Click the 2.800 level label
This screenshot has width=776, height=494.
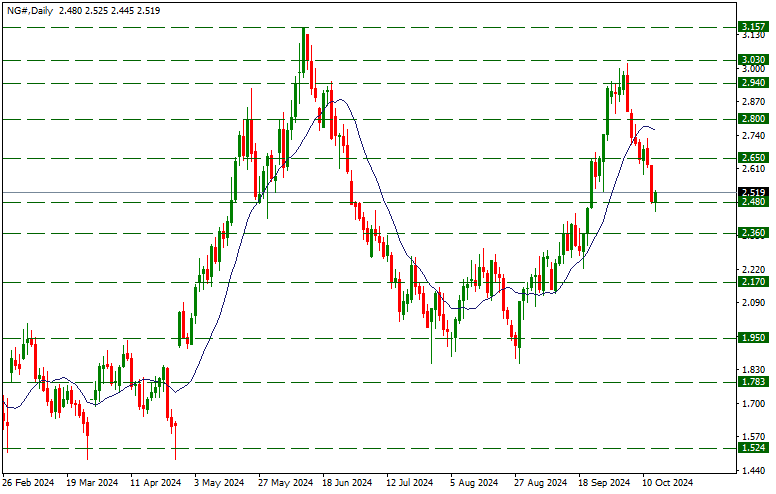753,118
